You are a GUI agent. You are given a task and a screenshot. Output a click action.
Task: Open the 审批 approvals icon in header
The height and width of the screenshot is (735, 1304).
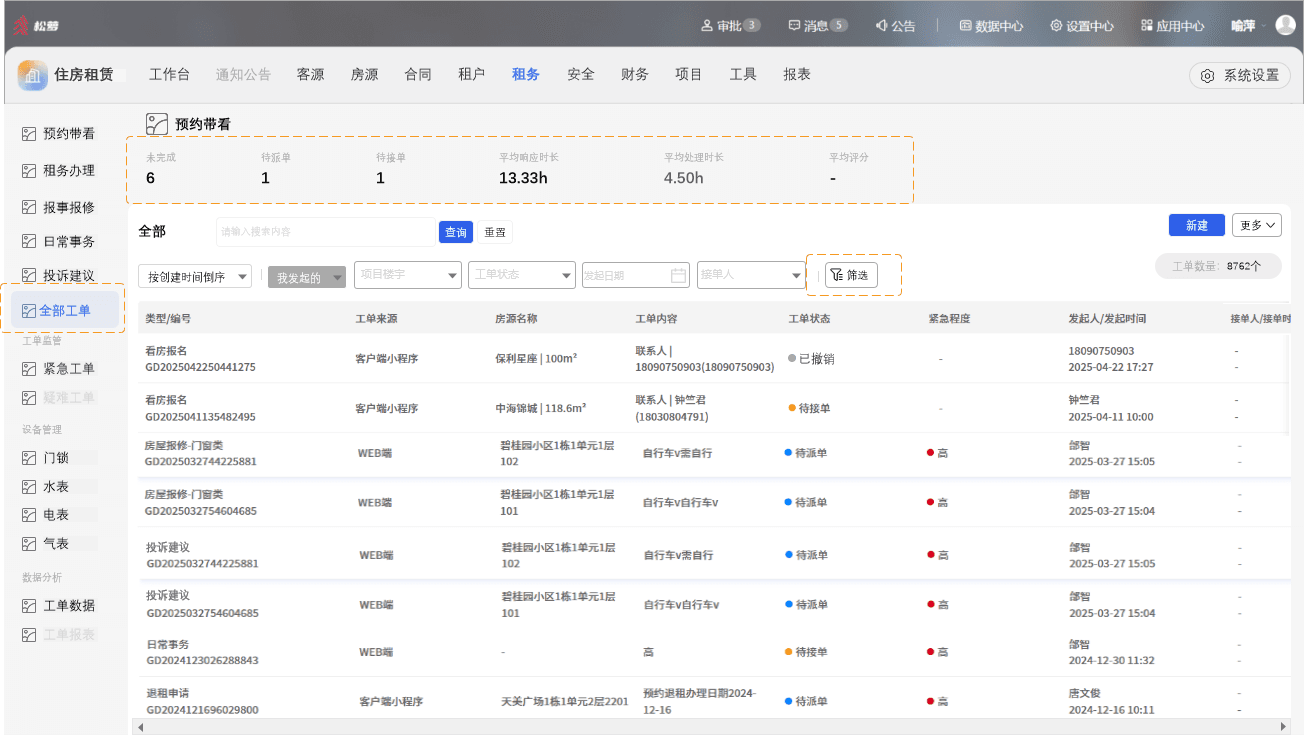click(x=707, y=26)
